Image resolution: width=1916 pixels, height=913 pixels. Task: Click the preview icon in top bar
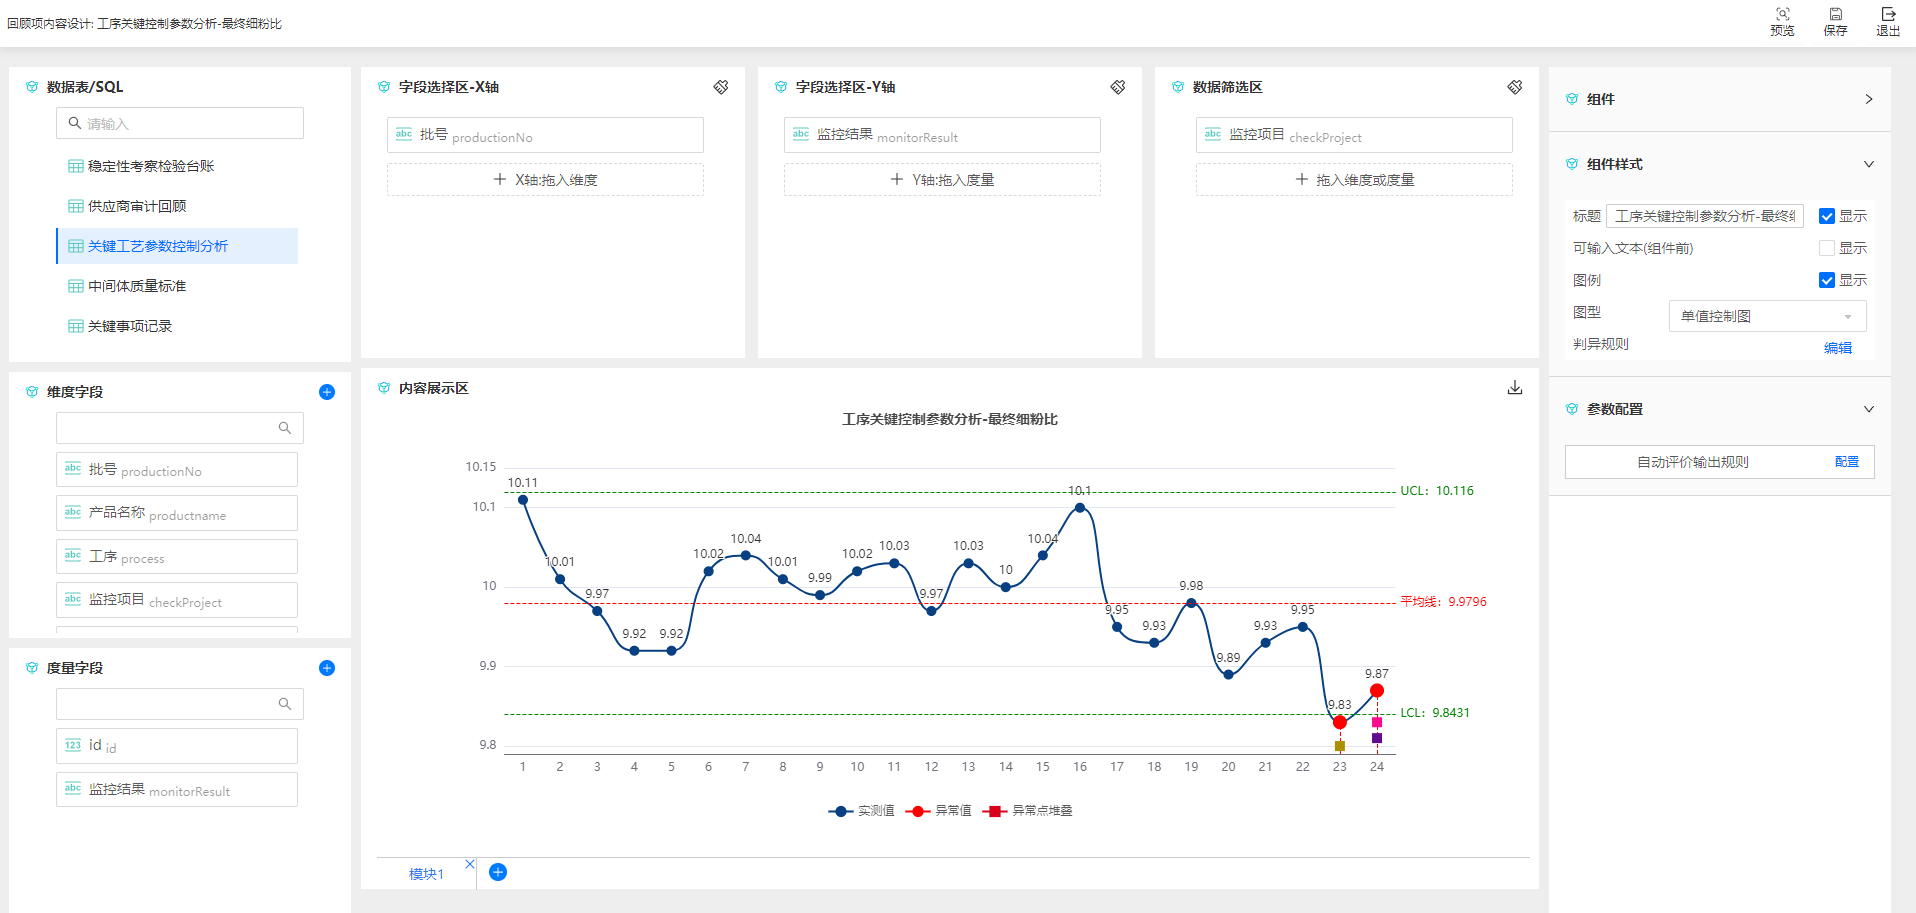[1782, 15]
